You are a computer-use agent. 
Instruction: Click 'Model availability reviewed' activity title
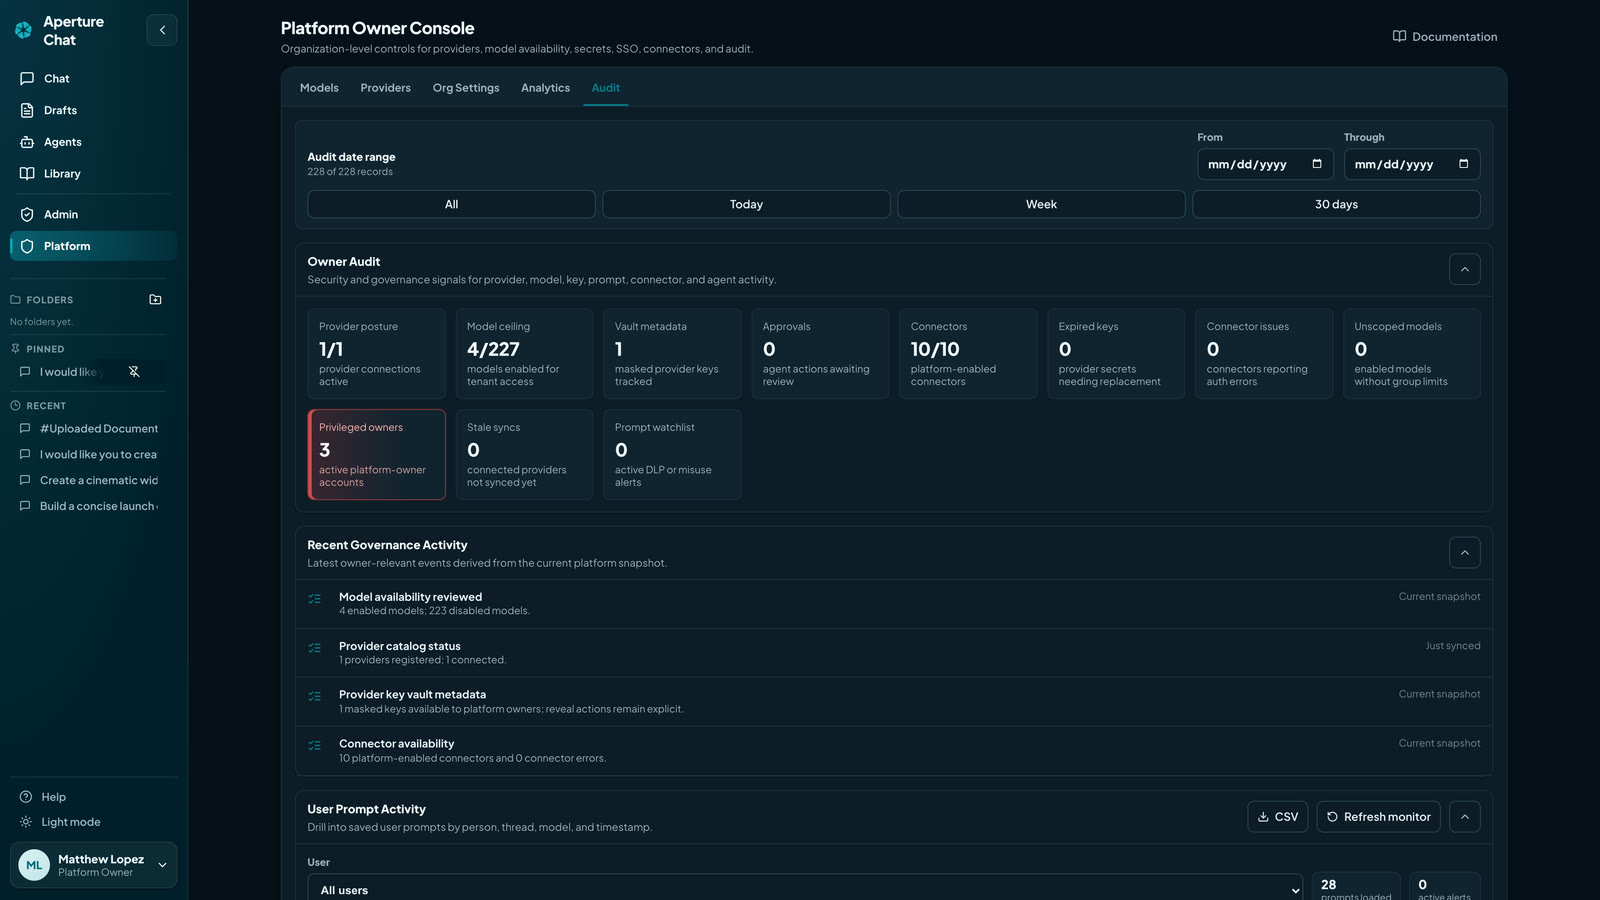point(410,597)
